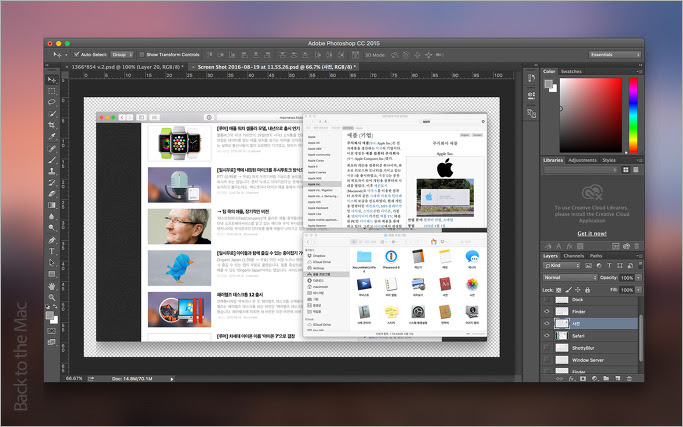
Task: Open the layer fx styles icon in Layers panel
Action: 571,379
